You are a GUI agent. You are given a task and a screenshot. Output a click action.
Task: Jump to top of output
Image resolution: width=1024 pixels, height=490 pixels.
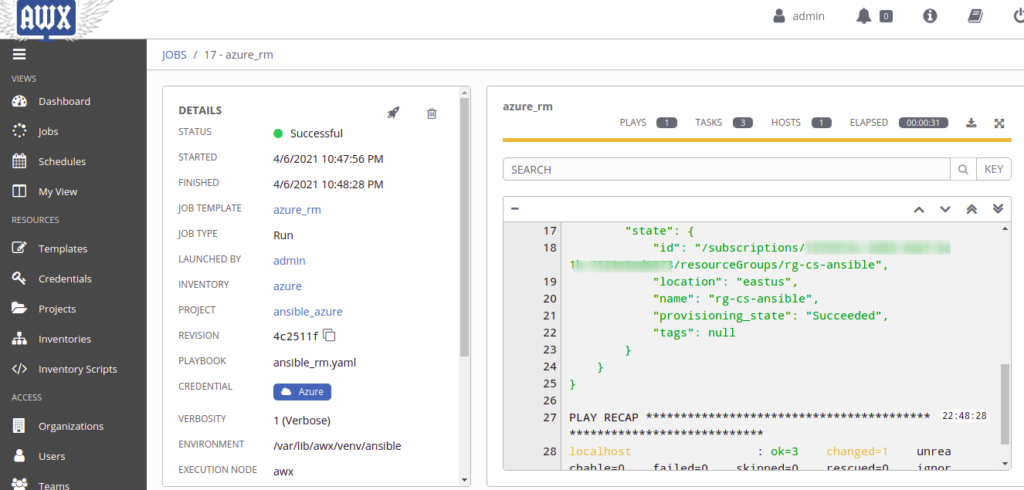click(x=971, y=209)
